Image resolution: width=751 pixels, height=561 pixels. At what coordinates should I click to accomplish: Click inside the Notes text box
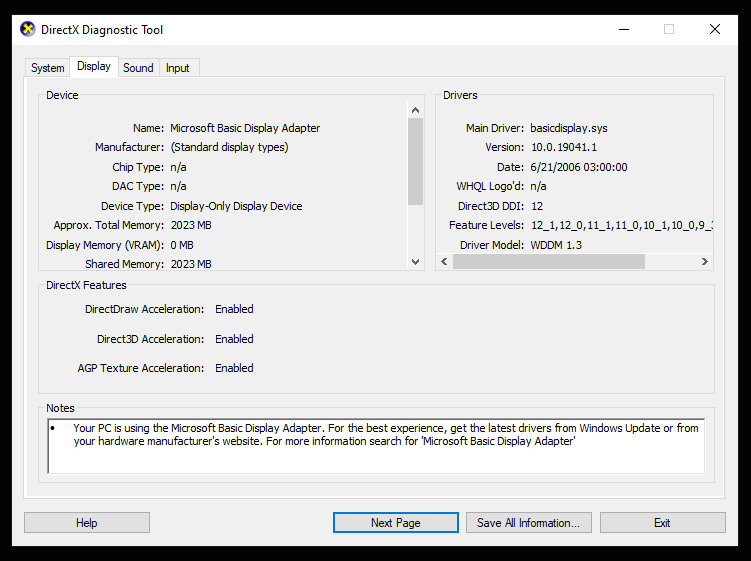376,447
